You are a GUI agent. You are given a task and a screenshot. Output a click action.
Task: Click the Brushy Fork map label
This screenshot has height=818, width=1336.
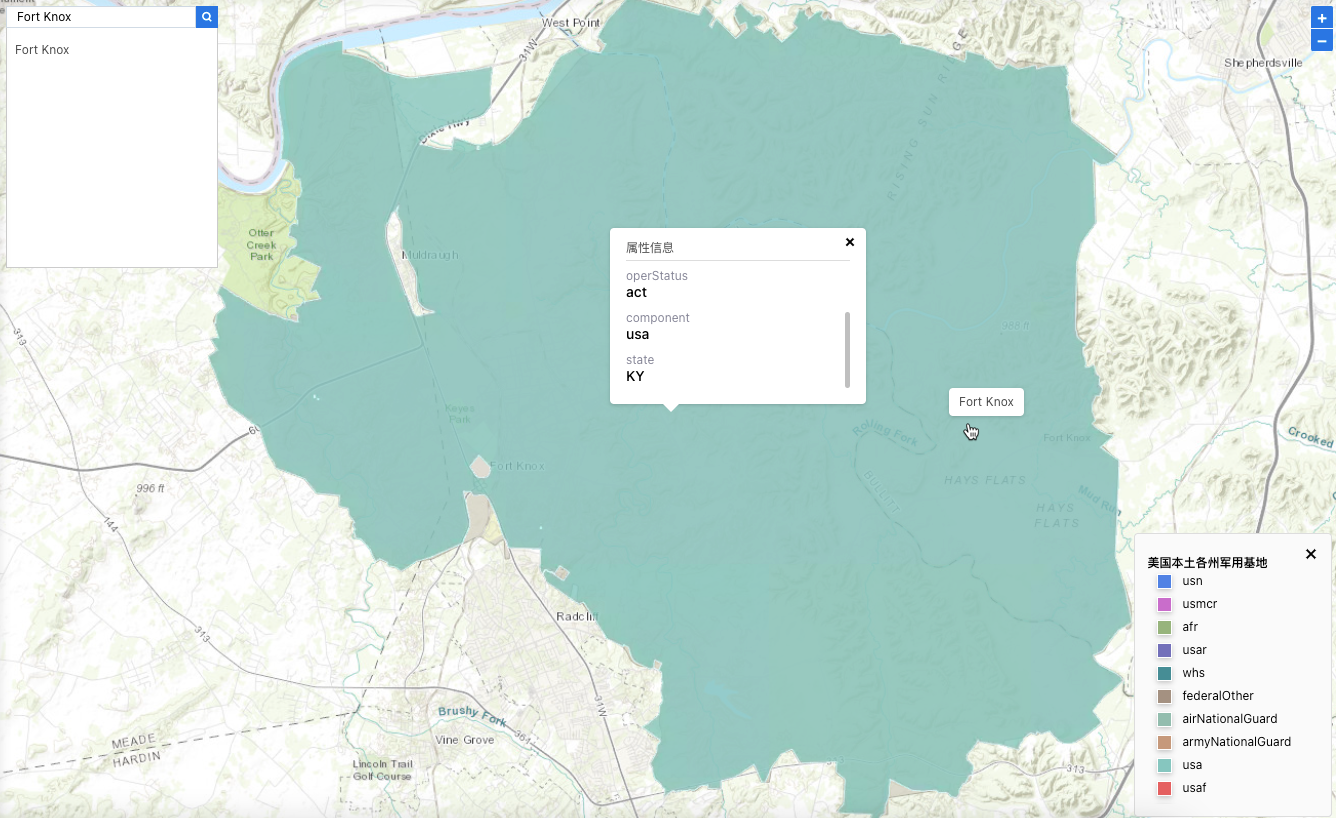point(471,716)
